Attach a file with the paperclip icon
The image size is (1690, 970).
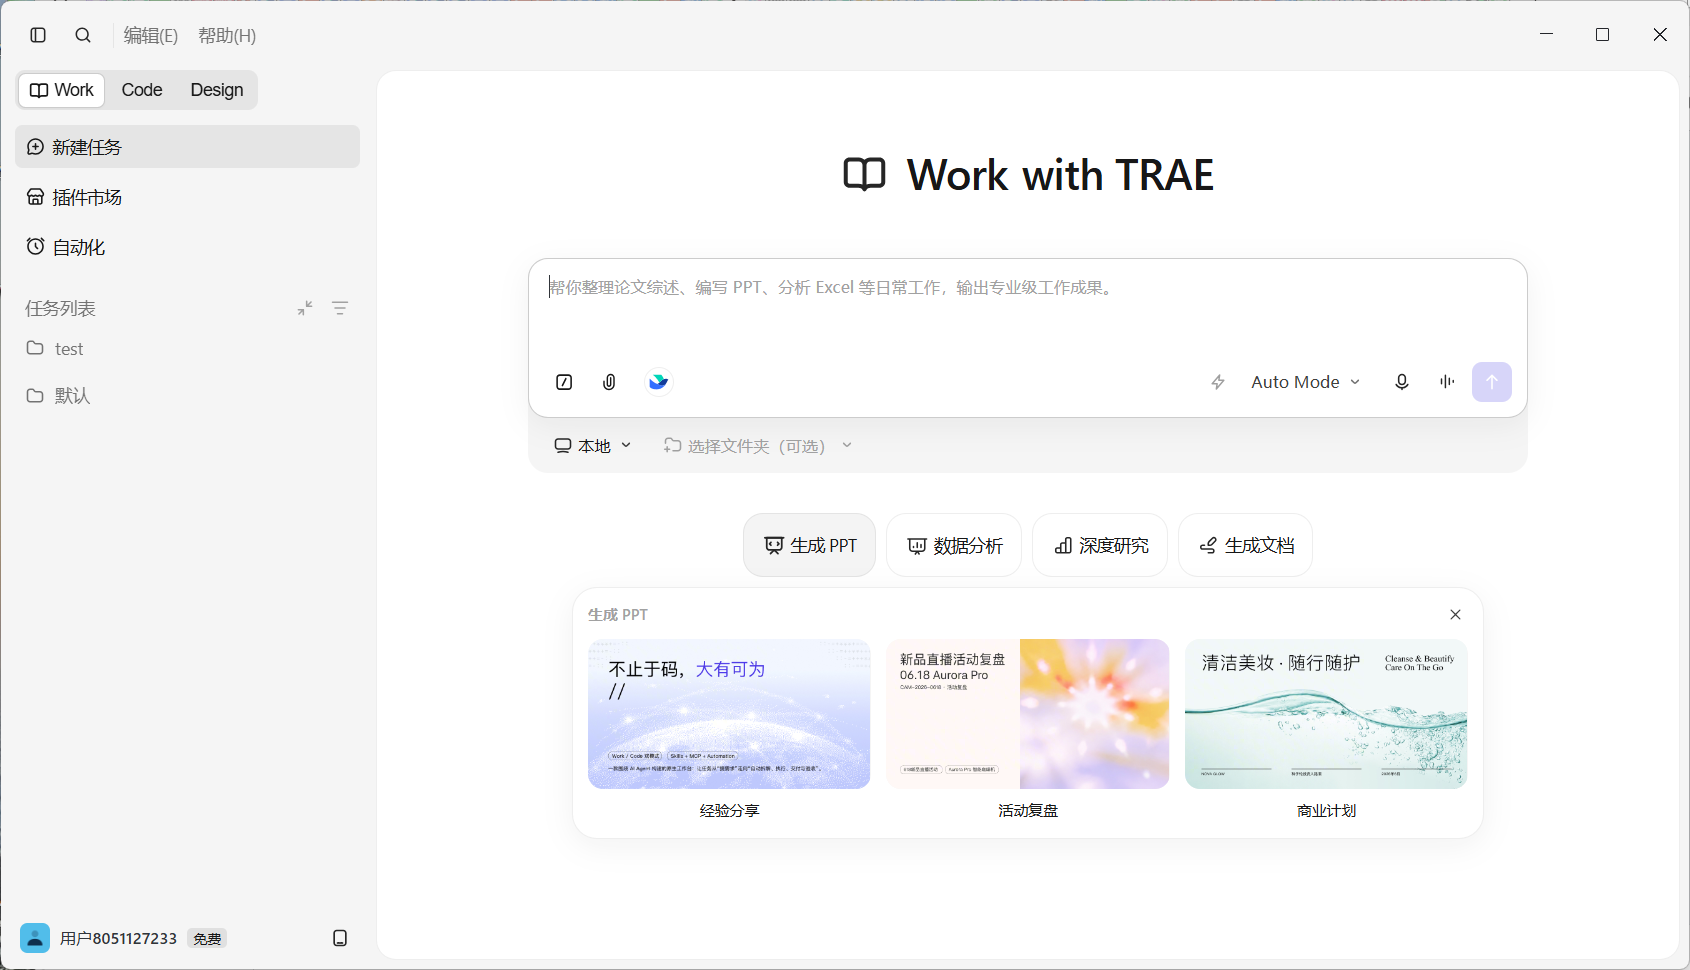609,382
